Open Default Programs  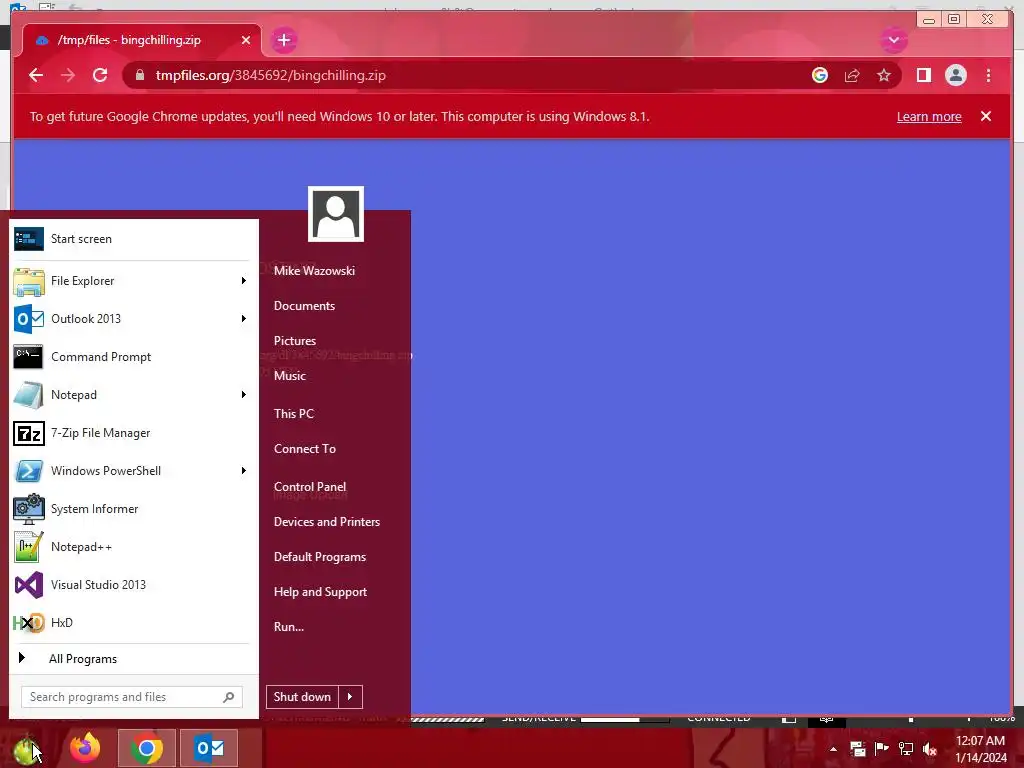[x=320, y=557]
